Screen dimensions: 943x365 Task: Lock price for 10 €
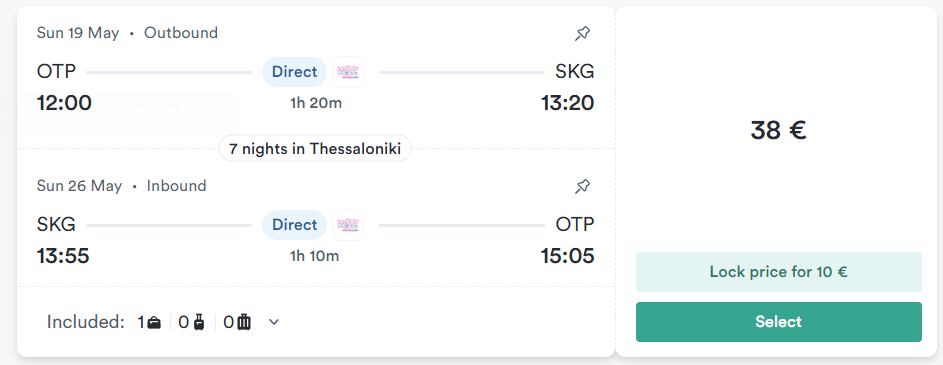[779, 272]
